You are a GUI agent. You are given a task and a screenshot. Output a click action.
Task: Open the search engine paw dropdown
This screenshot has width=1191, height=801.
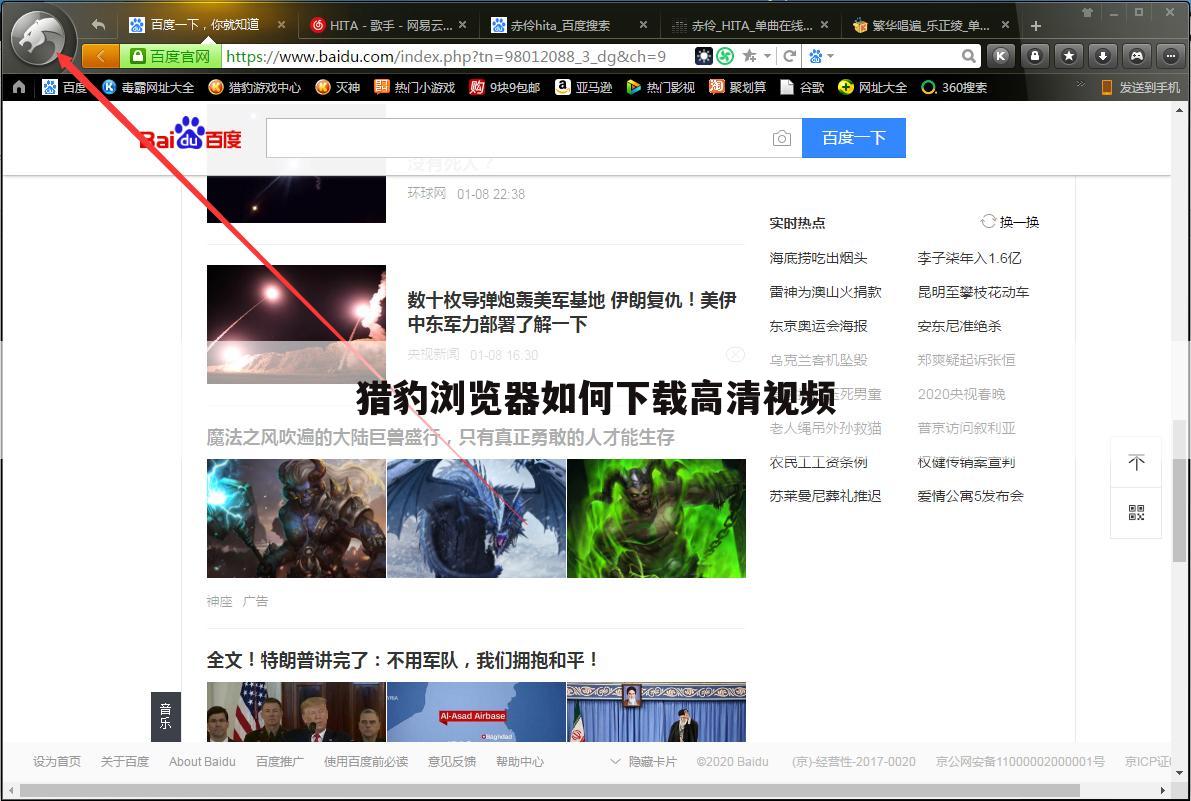tap(821, 56)
